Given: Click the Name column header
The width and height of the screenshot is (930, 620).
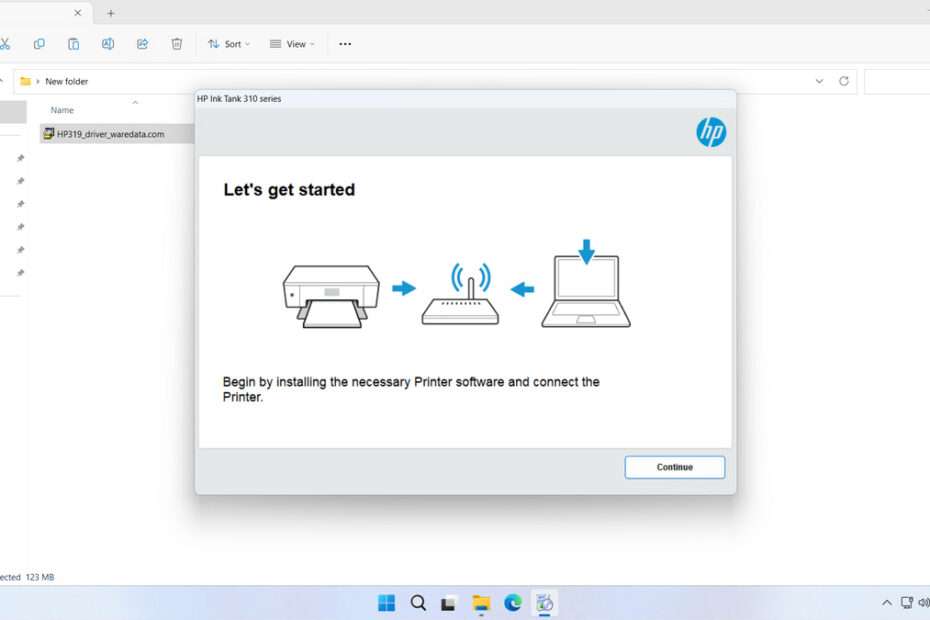Looking at the screenshot, I should coord(62,110).
